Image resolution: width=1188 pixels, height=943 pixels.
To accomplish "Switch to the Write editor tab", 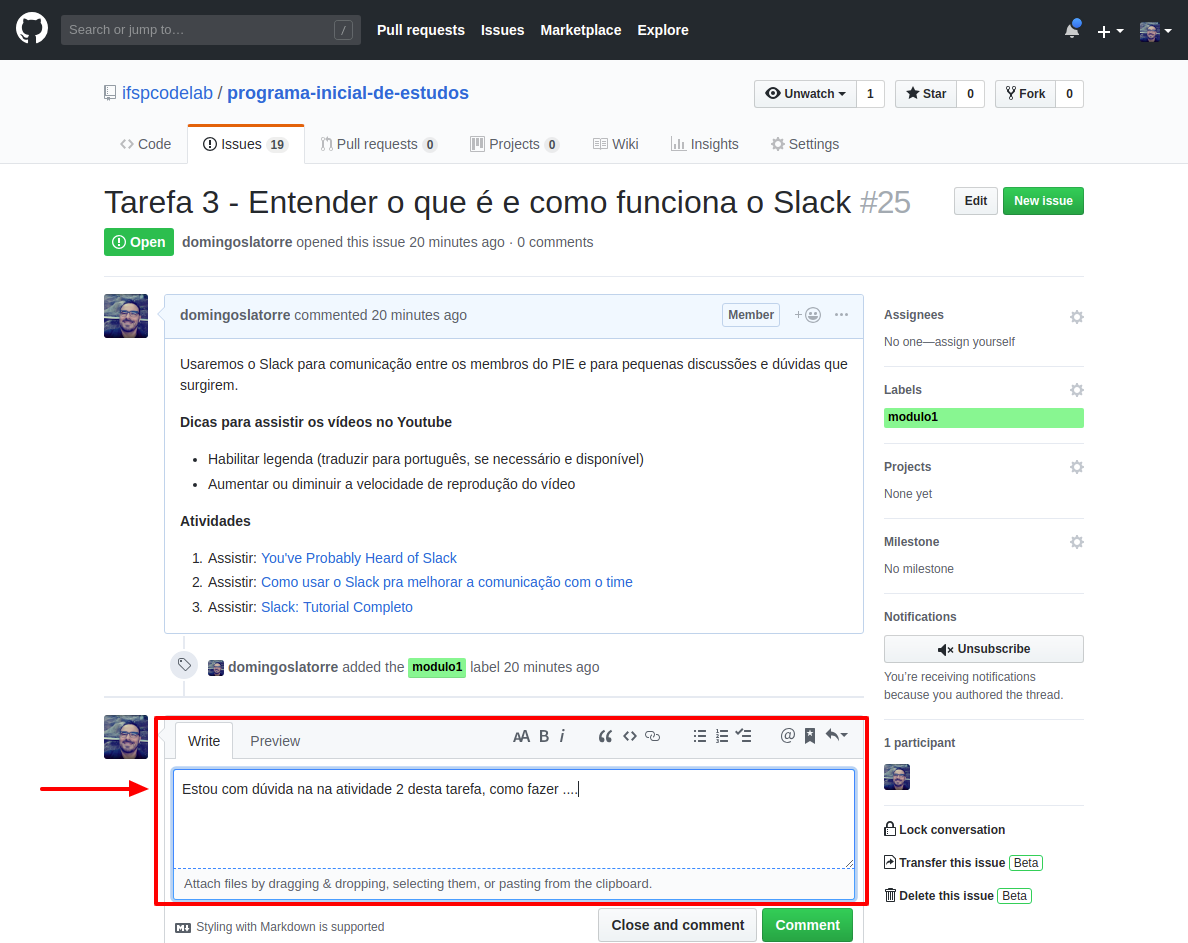I will click(204, 741).
